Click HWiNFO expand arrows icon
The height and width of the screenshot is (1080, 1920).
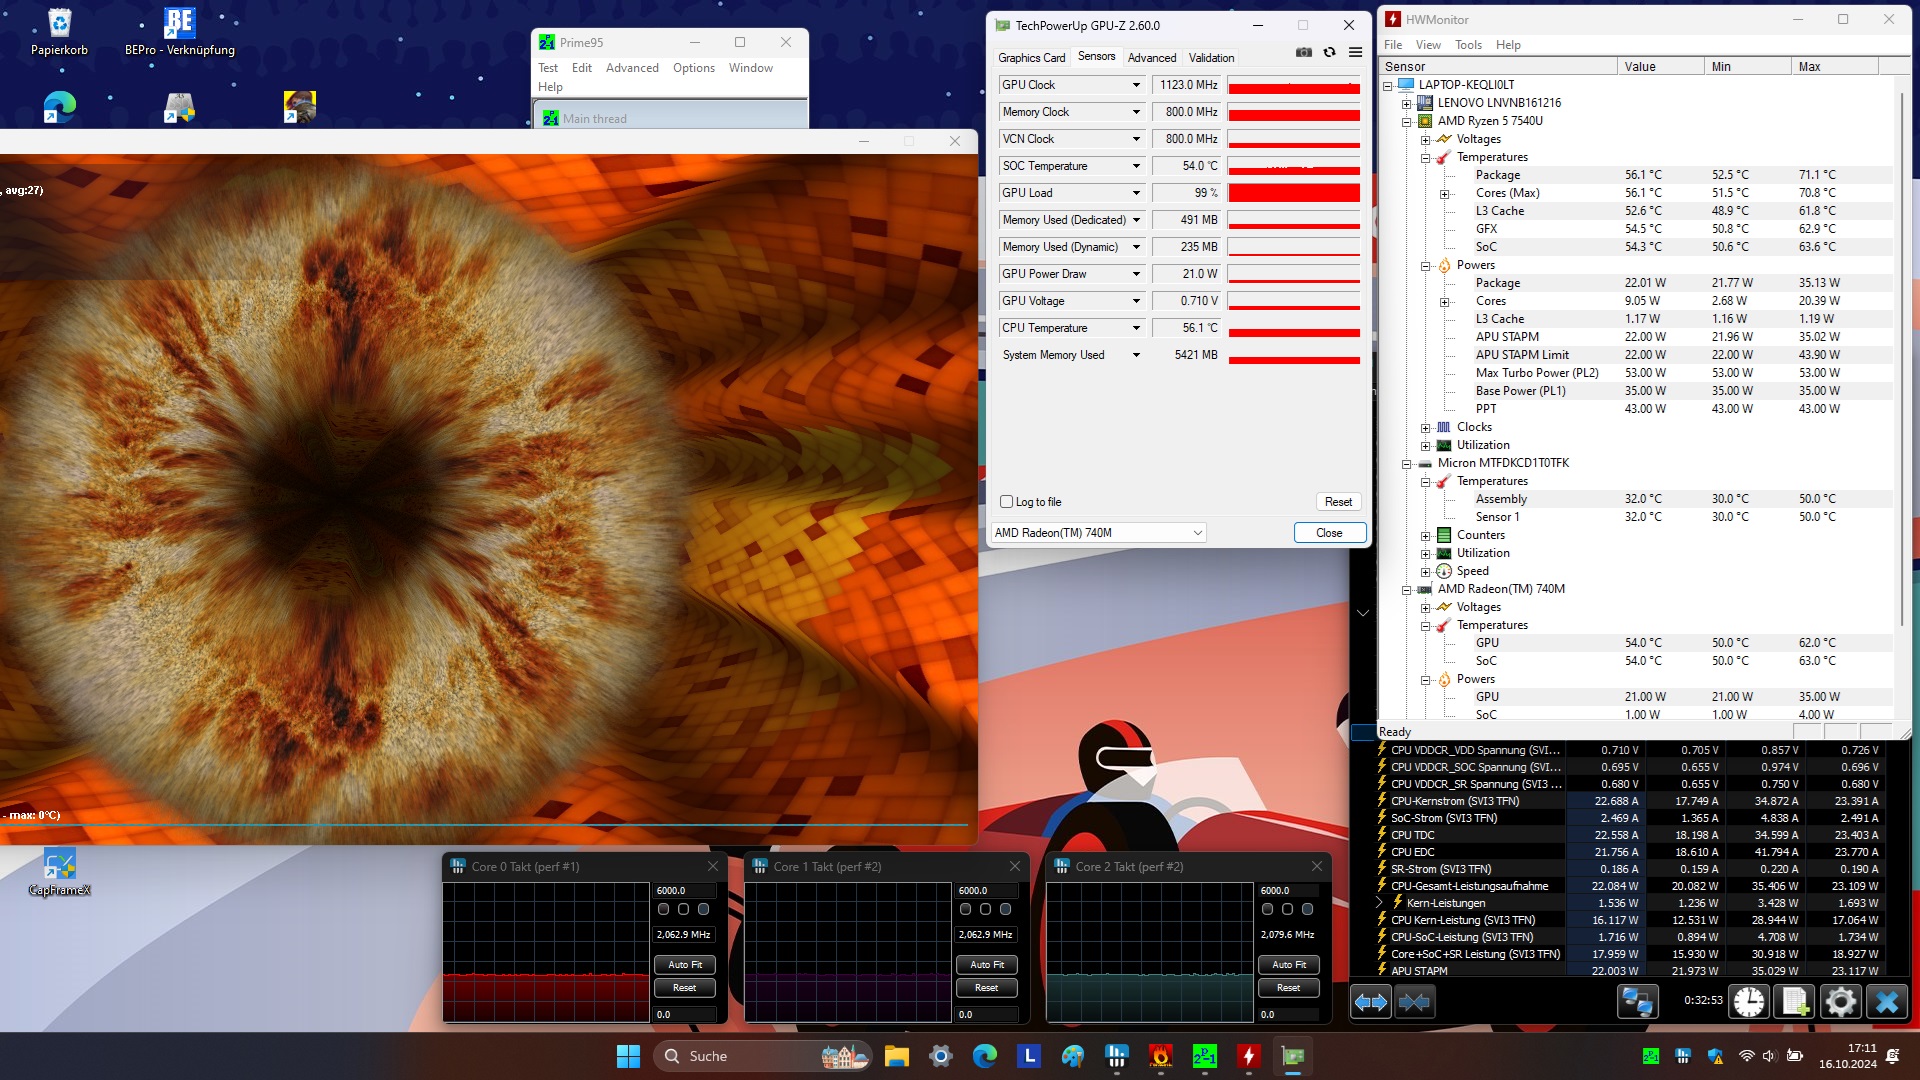point(1370,1002)
